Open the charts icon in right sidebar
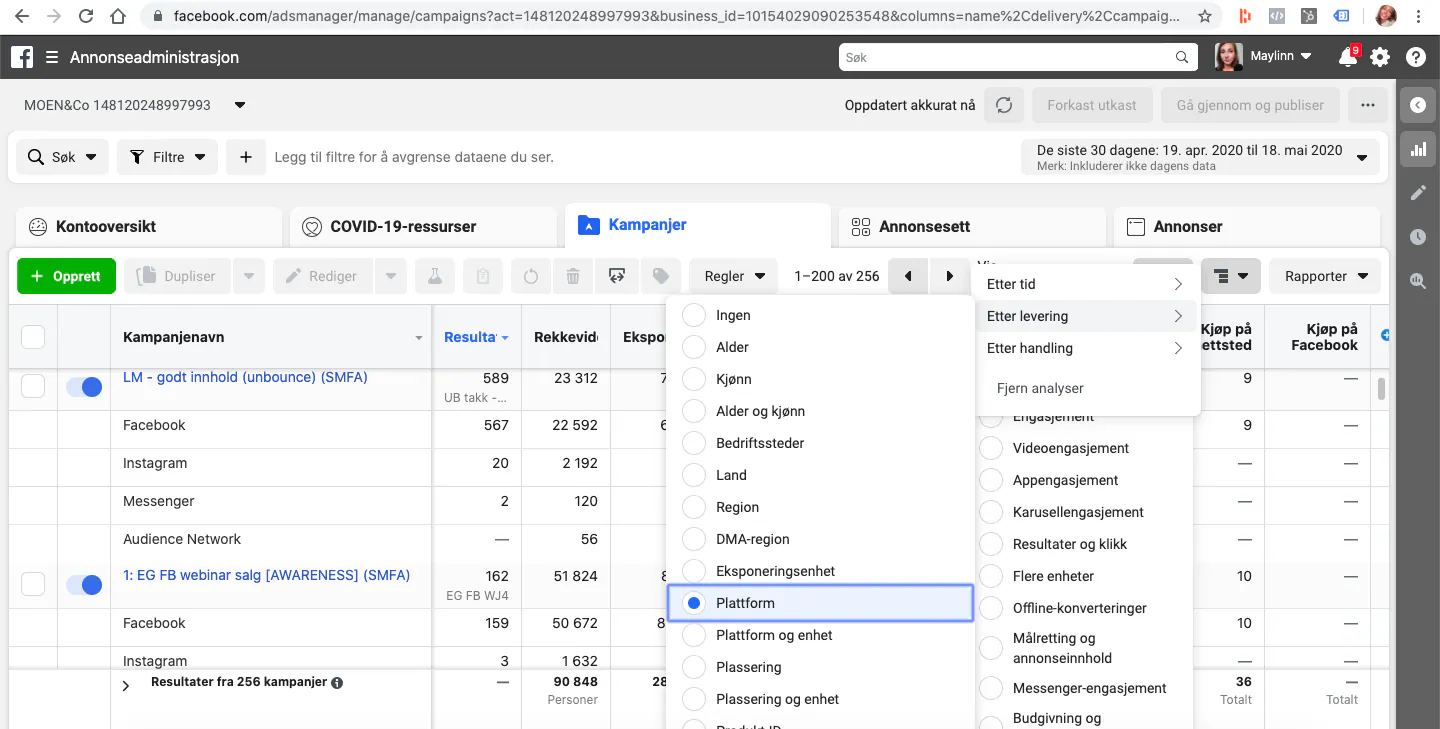The width and height of the screenshot is (1440, 729). click(x=1418, y=149)
